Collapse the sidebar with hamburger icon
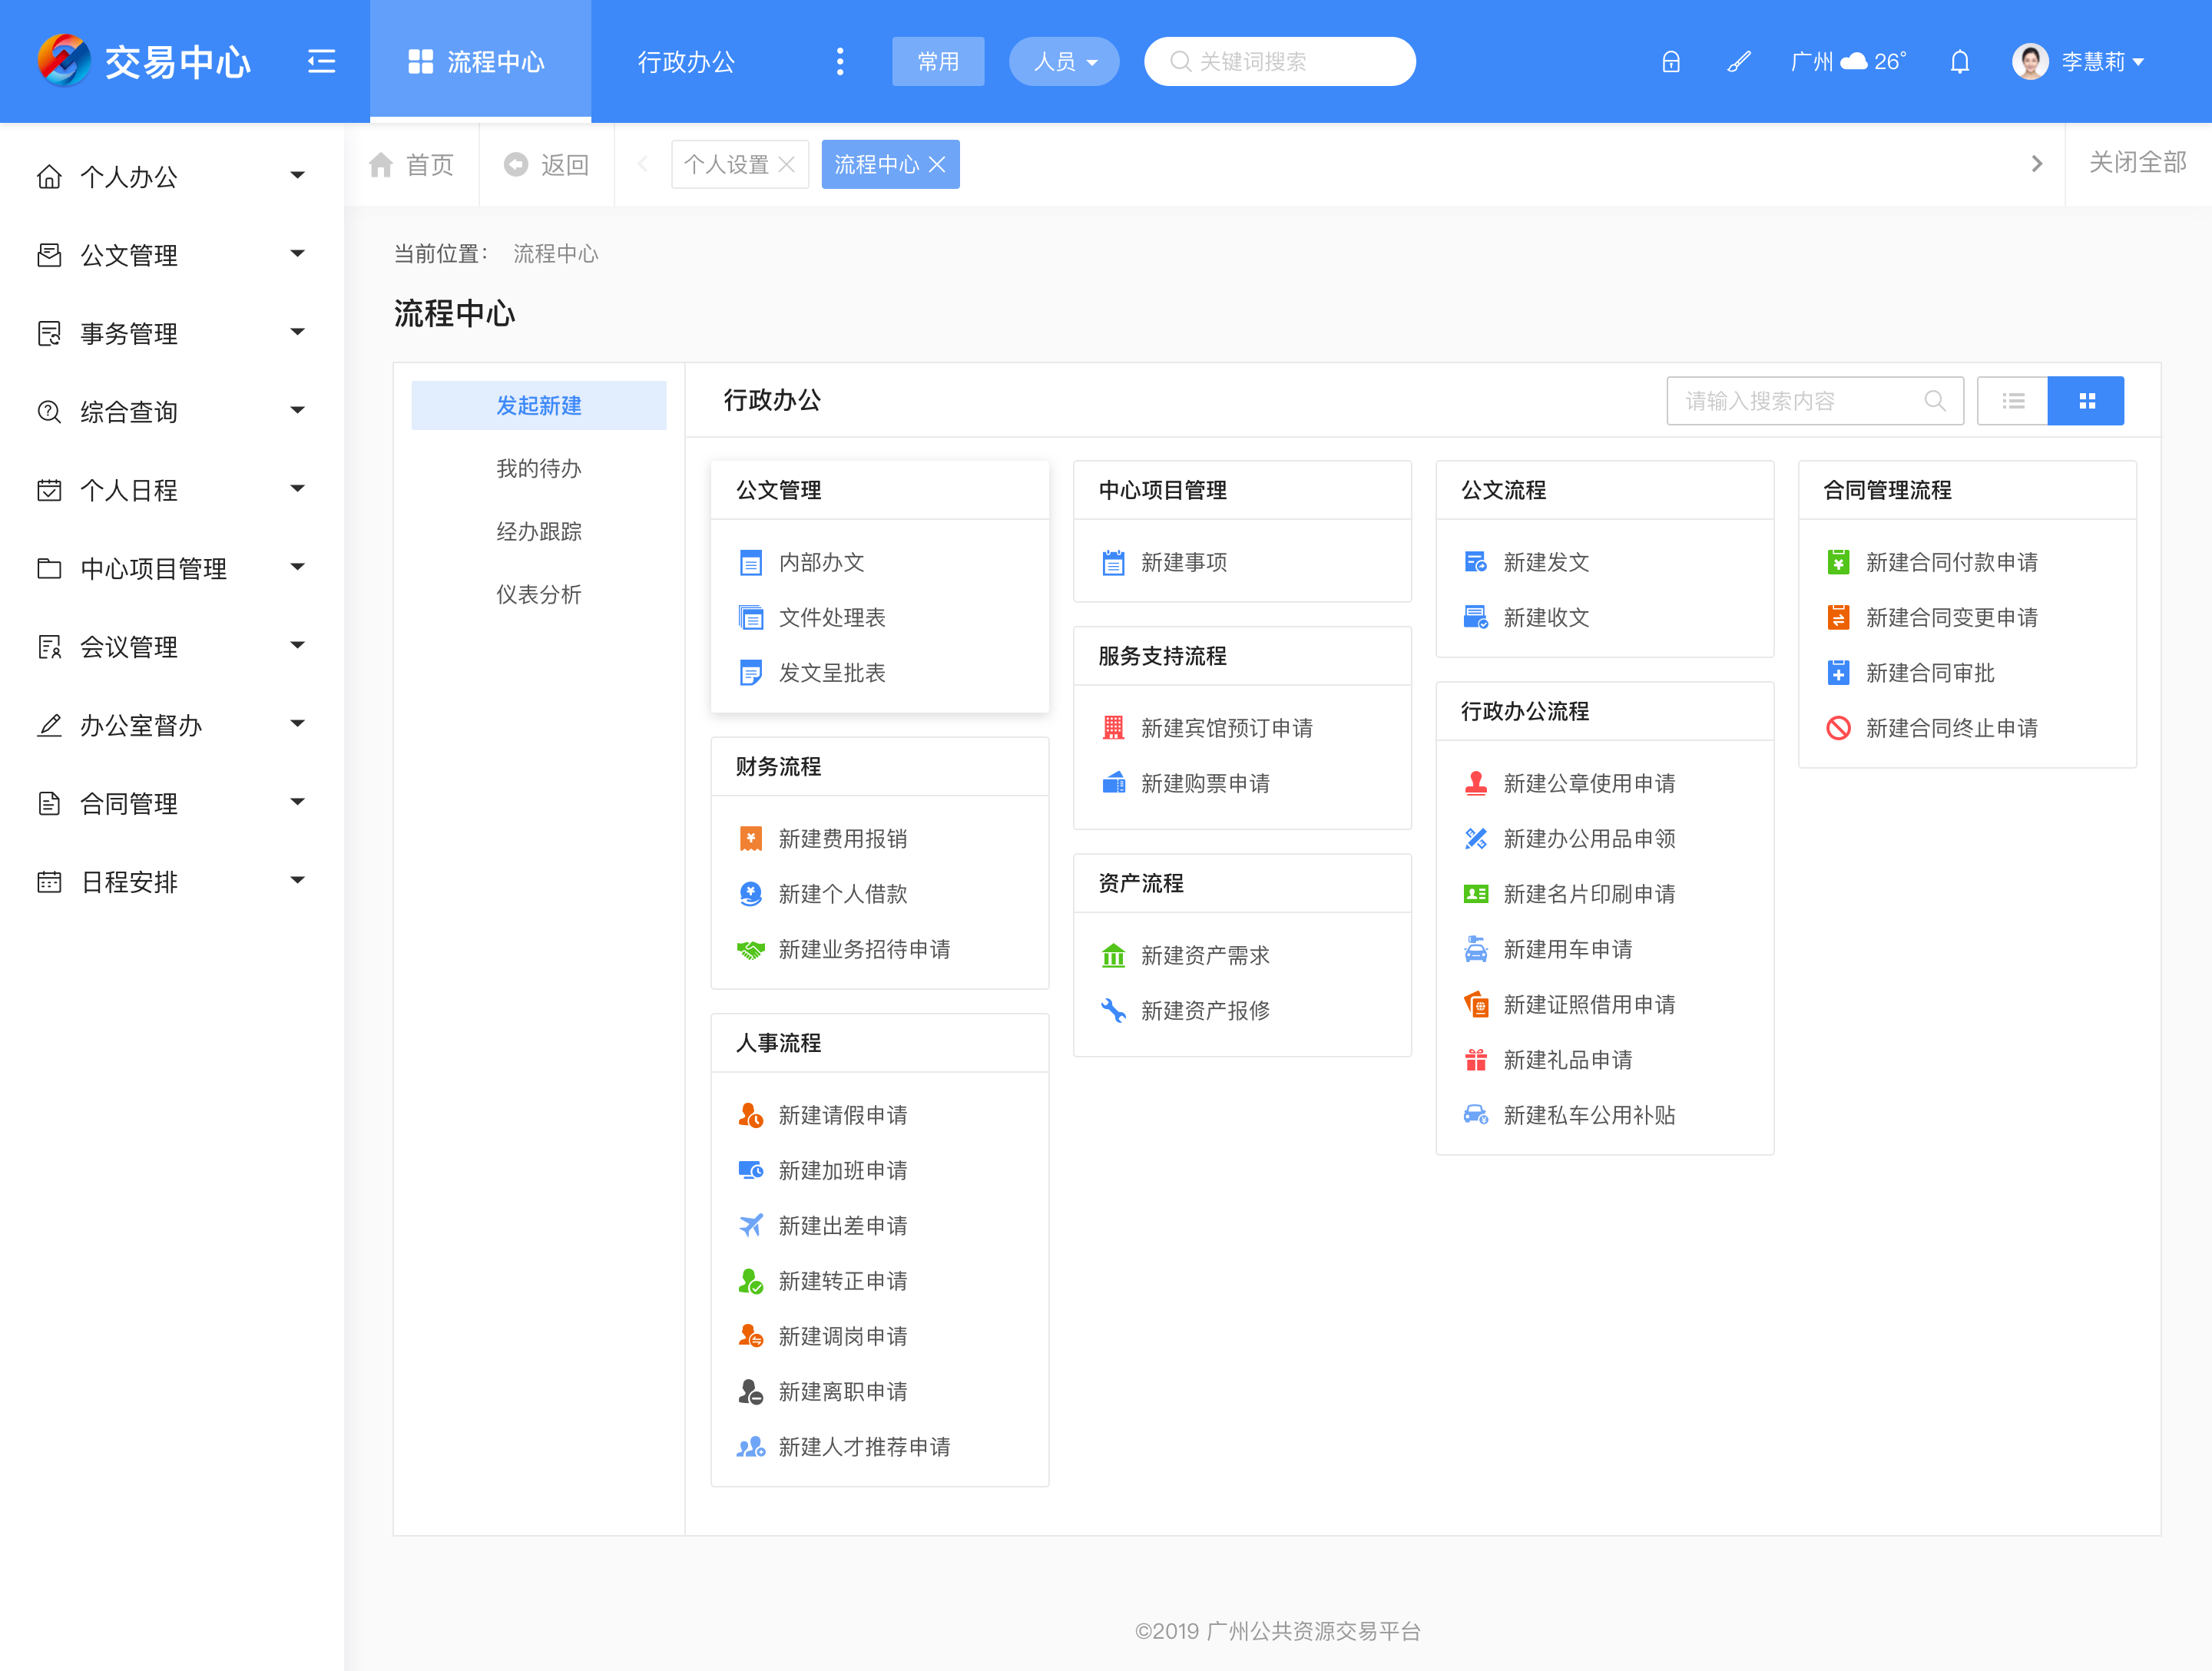The image size is (2212, 1671). click(x=321, y=62)
